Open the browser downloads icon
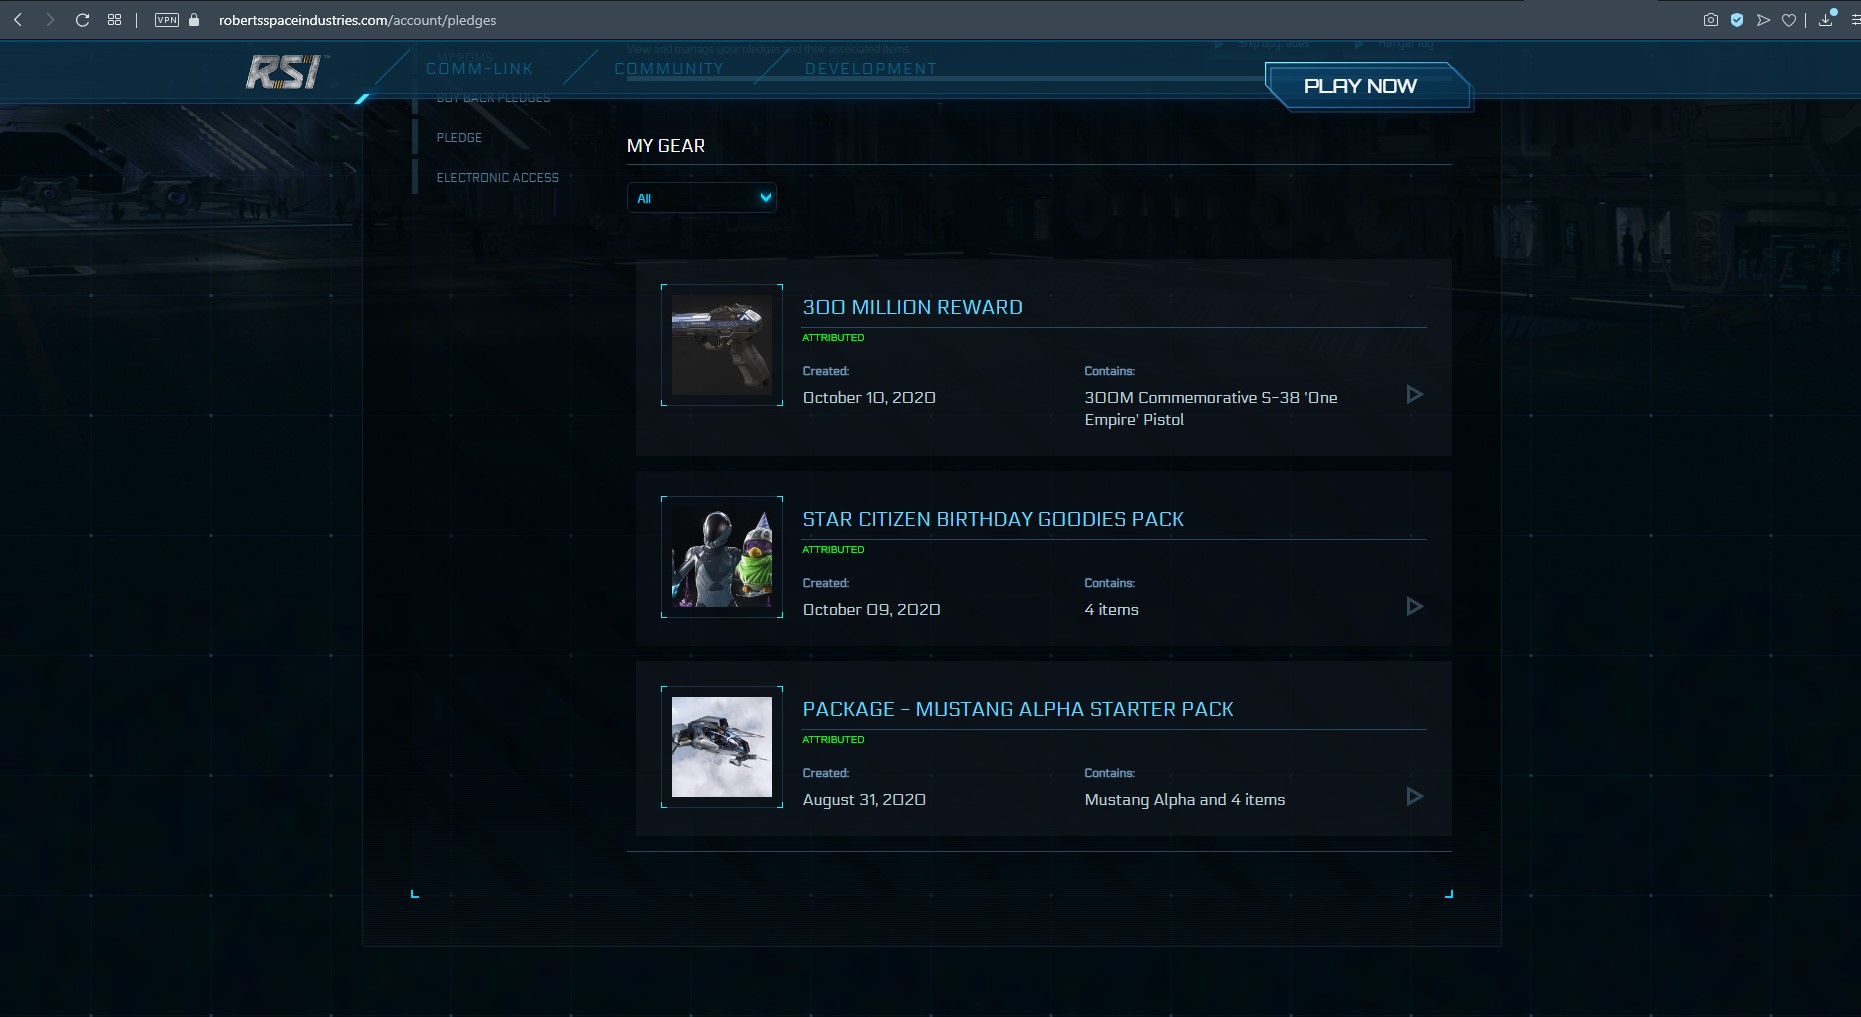1861x1017 pixels. coord(1826,19)
